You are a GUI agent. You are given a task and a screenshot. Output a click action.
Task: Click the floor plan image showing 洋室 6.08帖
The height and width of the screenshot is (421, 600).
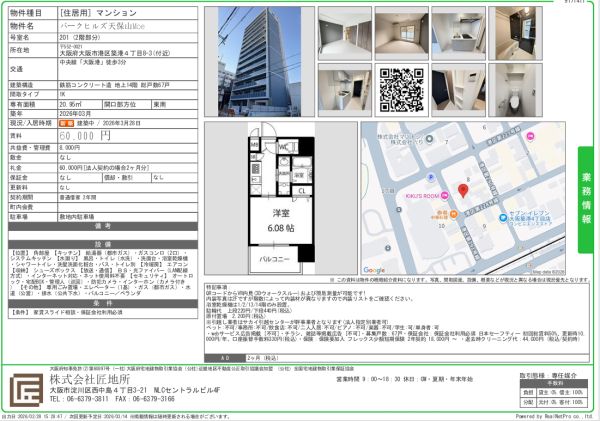281,198
